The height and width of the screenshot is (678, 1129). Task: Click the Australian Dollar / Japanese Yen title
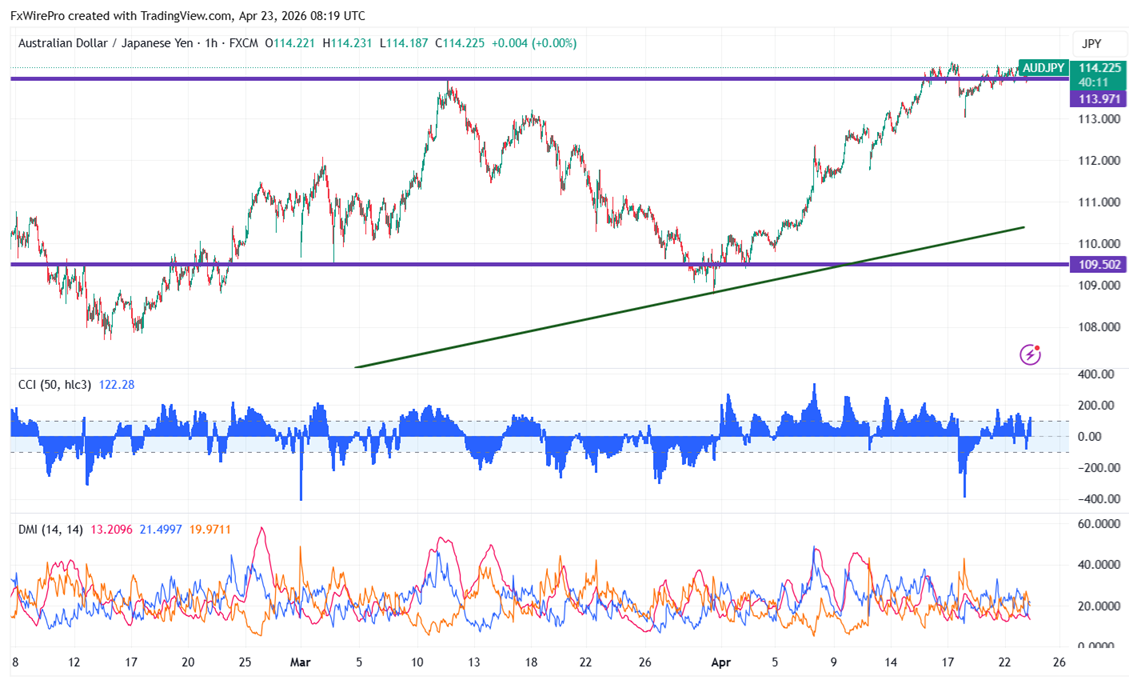pyautogui.click(x=106, y=43)
